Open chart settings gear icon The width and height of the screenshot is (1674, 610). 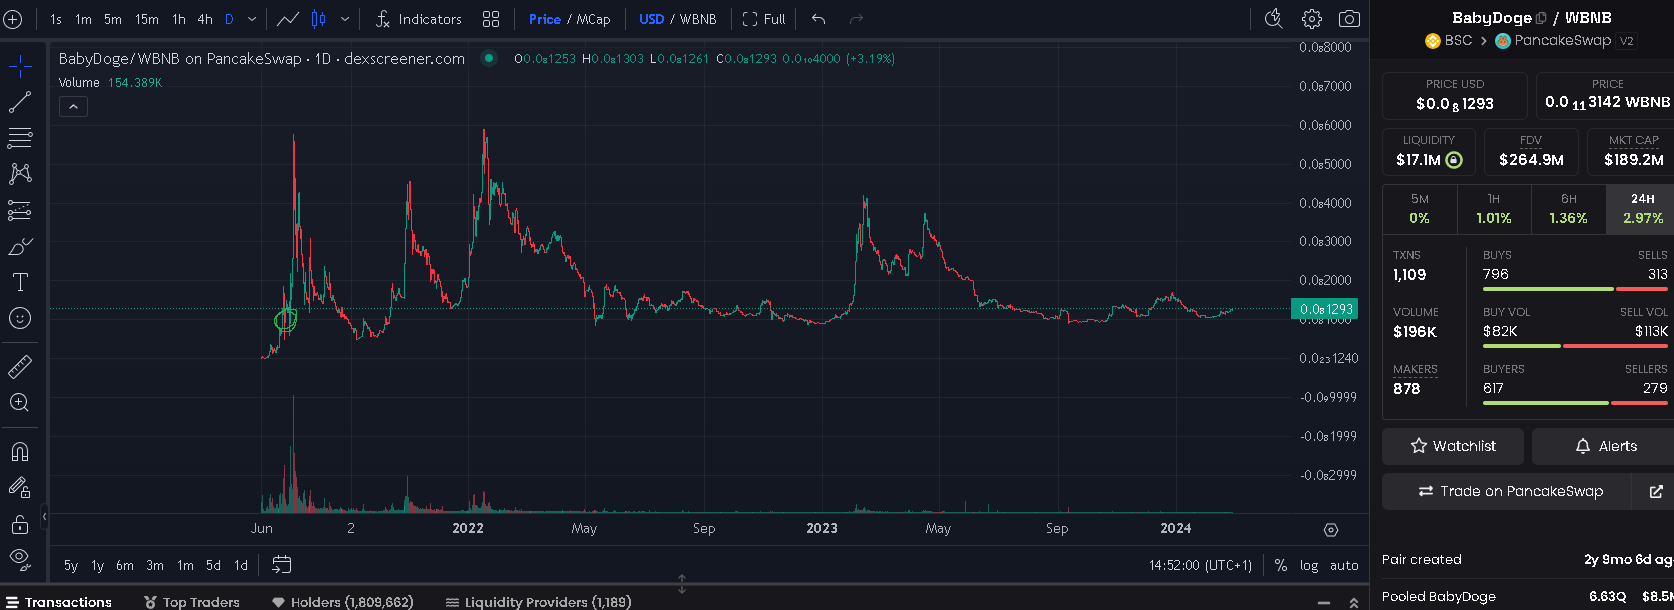click(1312, 19)
